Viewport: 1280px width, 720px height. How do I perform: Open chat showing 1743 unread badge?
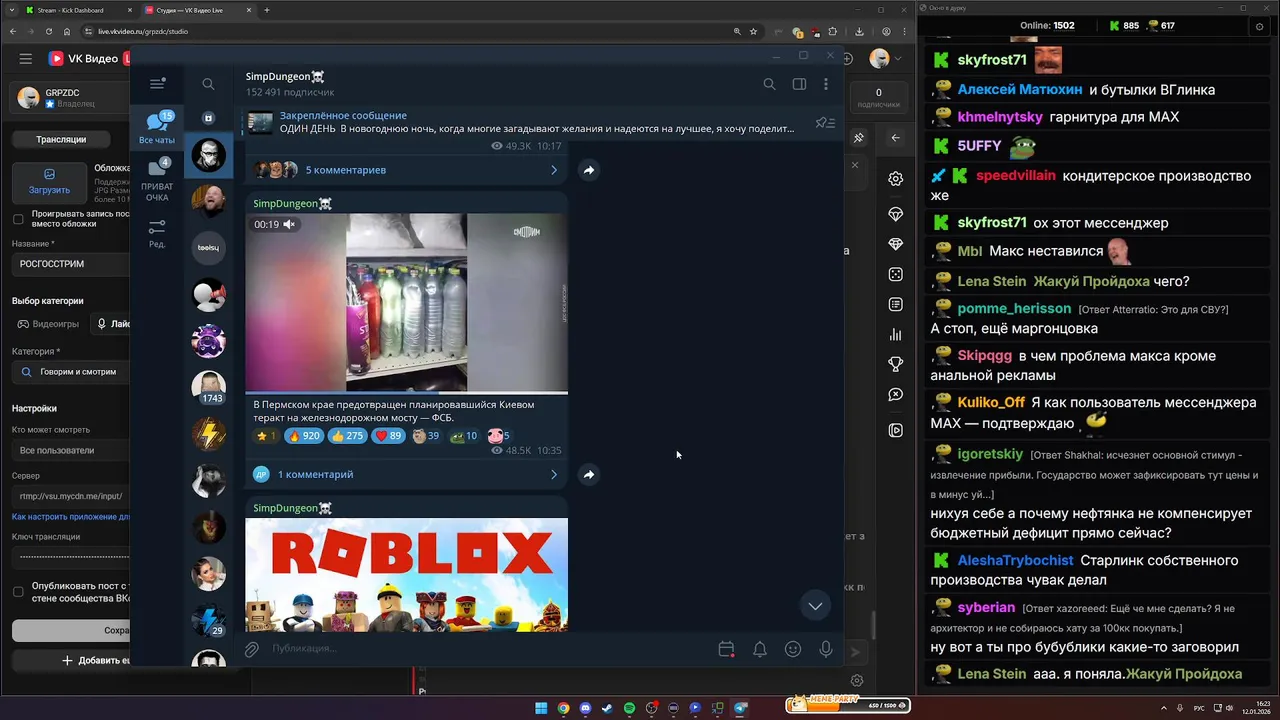pyautogui.click(x=208, y=387)
